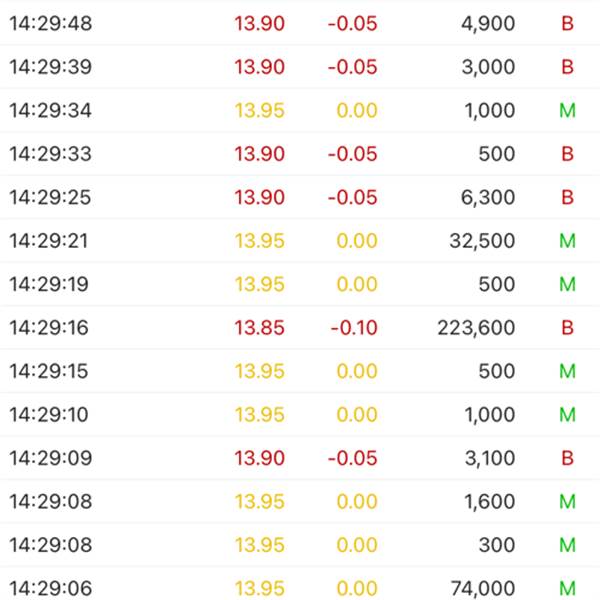Click the -0.10 price change value

(x=354, y=328)
